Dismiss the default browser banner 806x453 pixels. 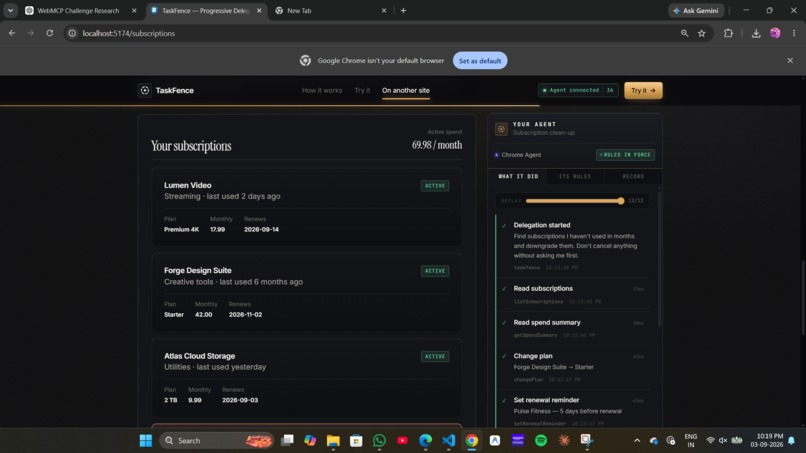point(790,60)
